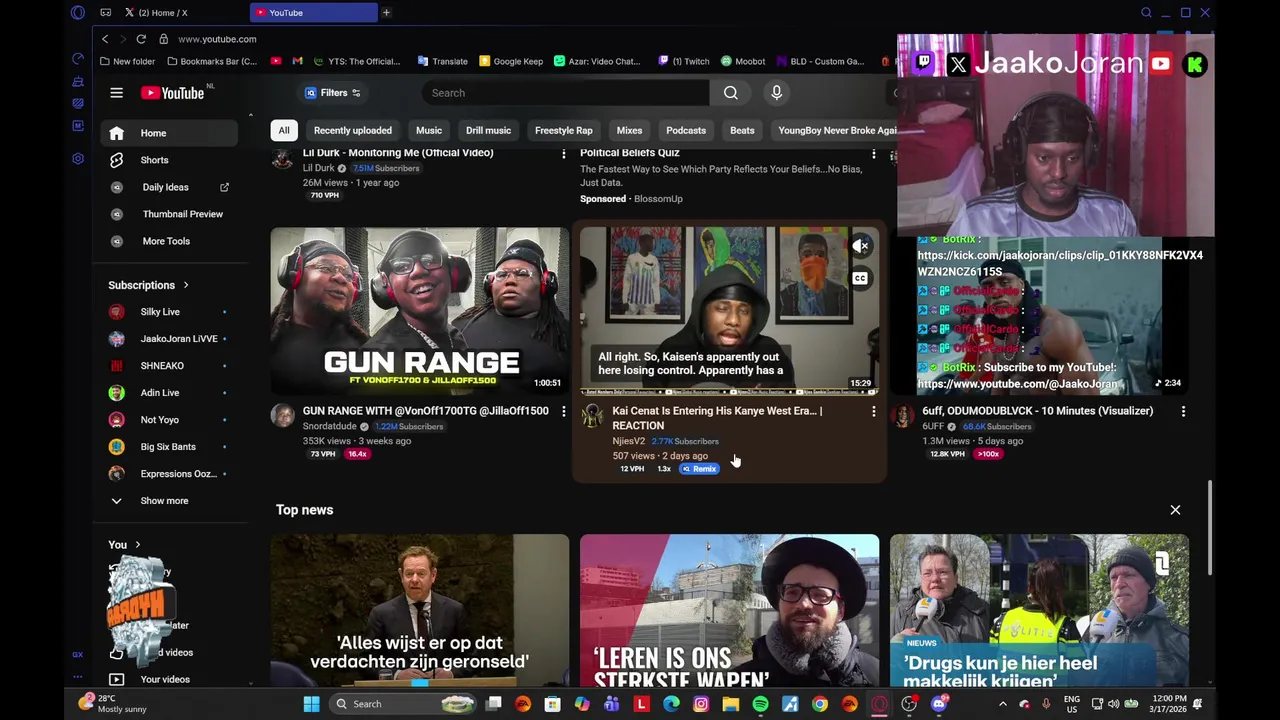The height and width of the screenshot is (720, 1280).
Task: Open More Tools in sidebar
Action: coord(165,241)
